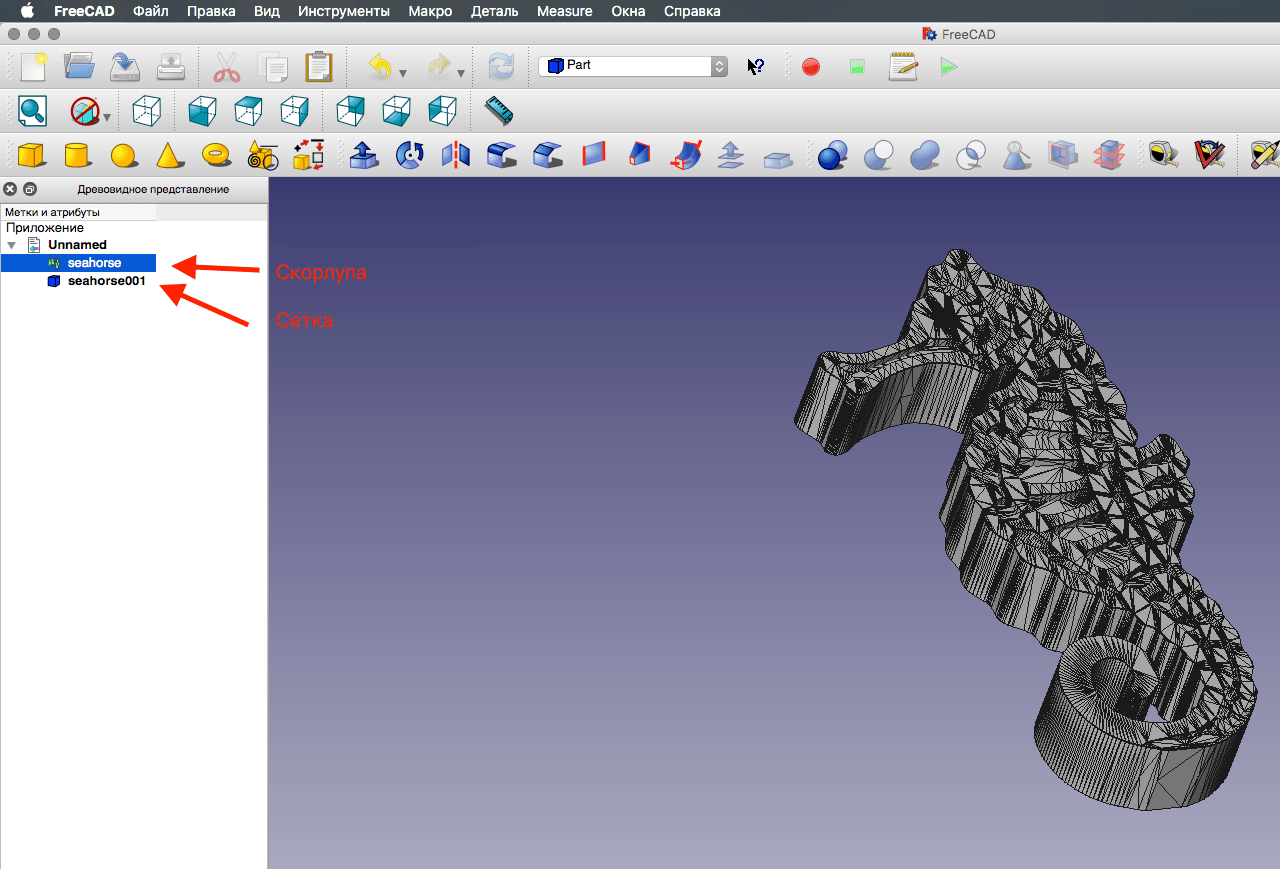Open the Part workbench dropdown
Screen dimensions: 1280x869
634,66
